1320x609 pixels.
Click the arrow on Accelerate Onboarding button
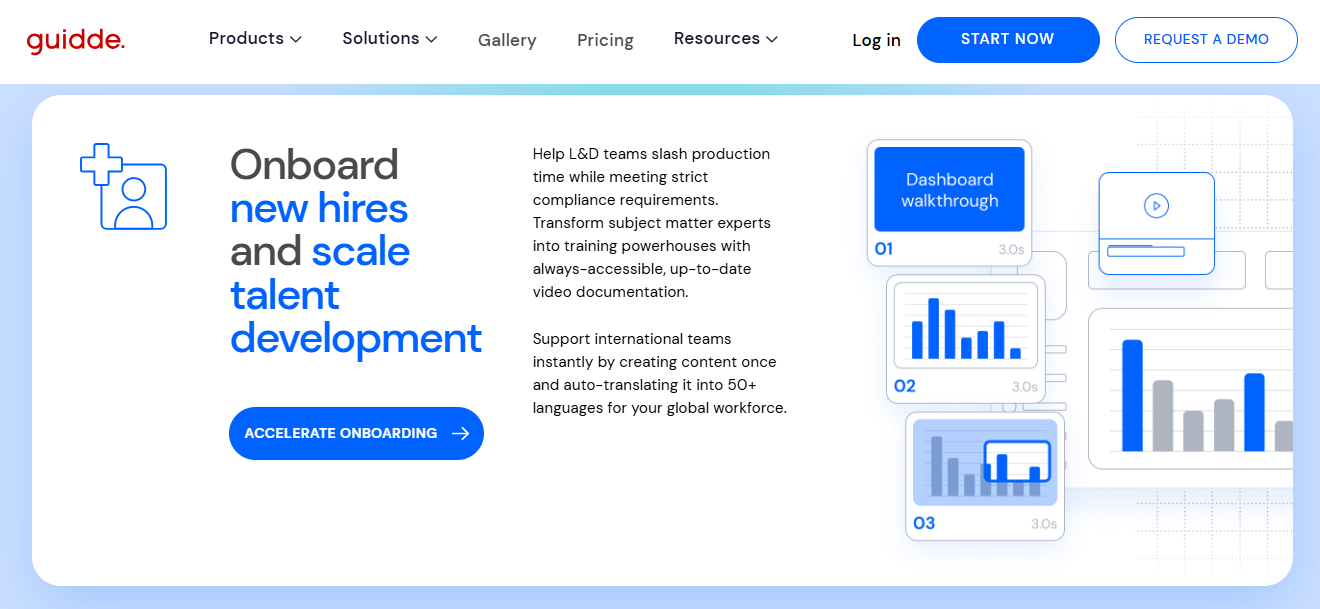click(460, 433)
